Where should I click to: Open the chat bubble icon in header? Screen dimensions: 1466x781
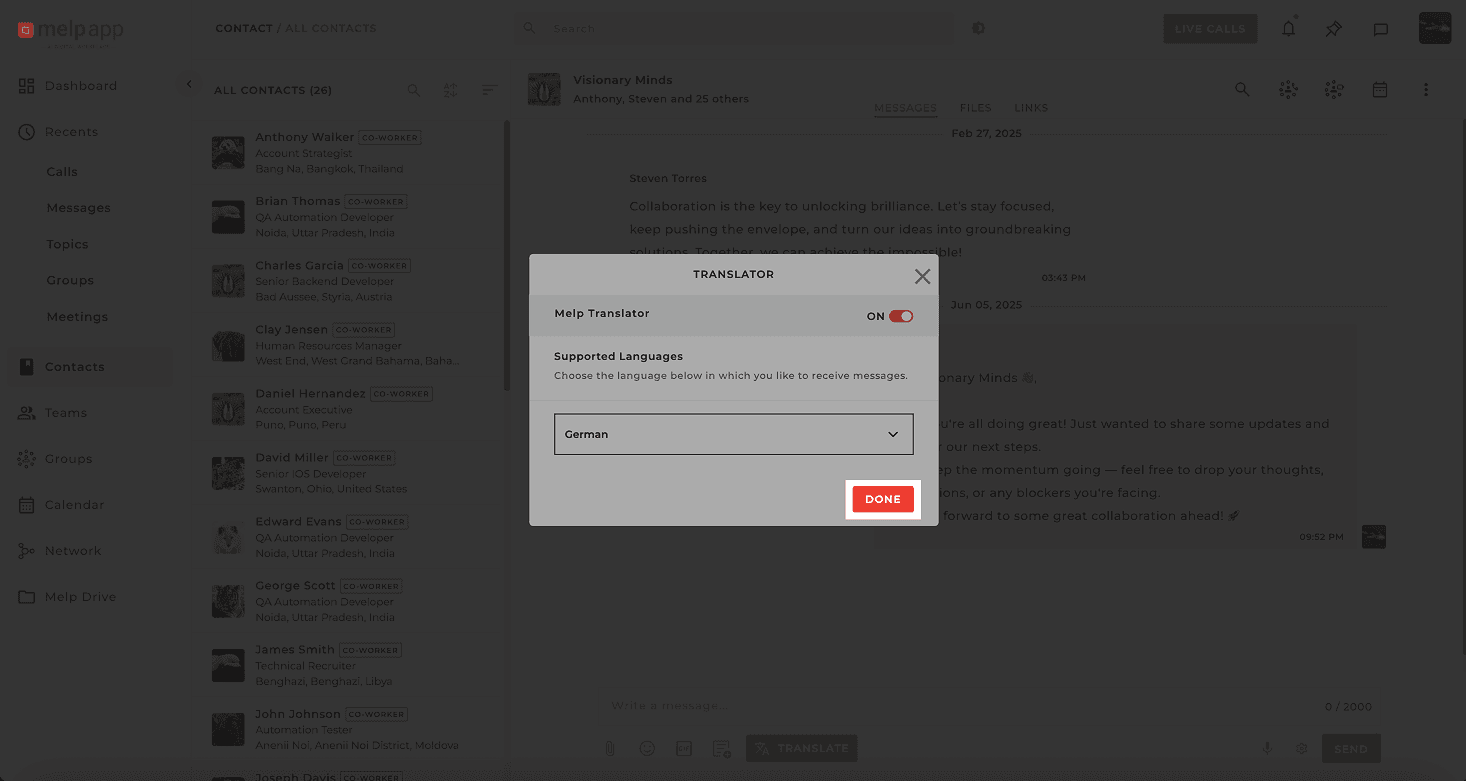click(1380, 29)
